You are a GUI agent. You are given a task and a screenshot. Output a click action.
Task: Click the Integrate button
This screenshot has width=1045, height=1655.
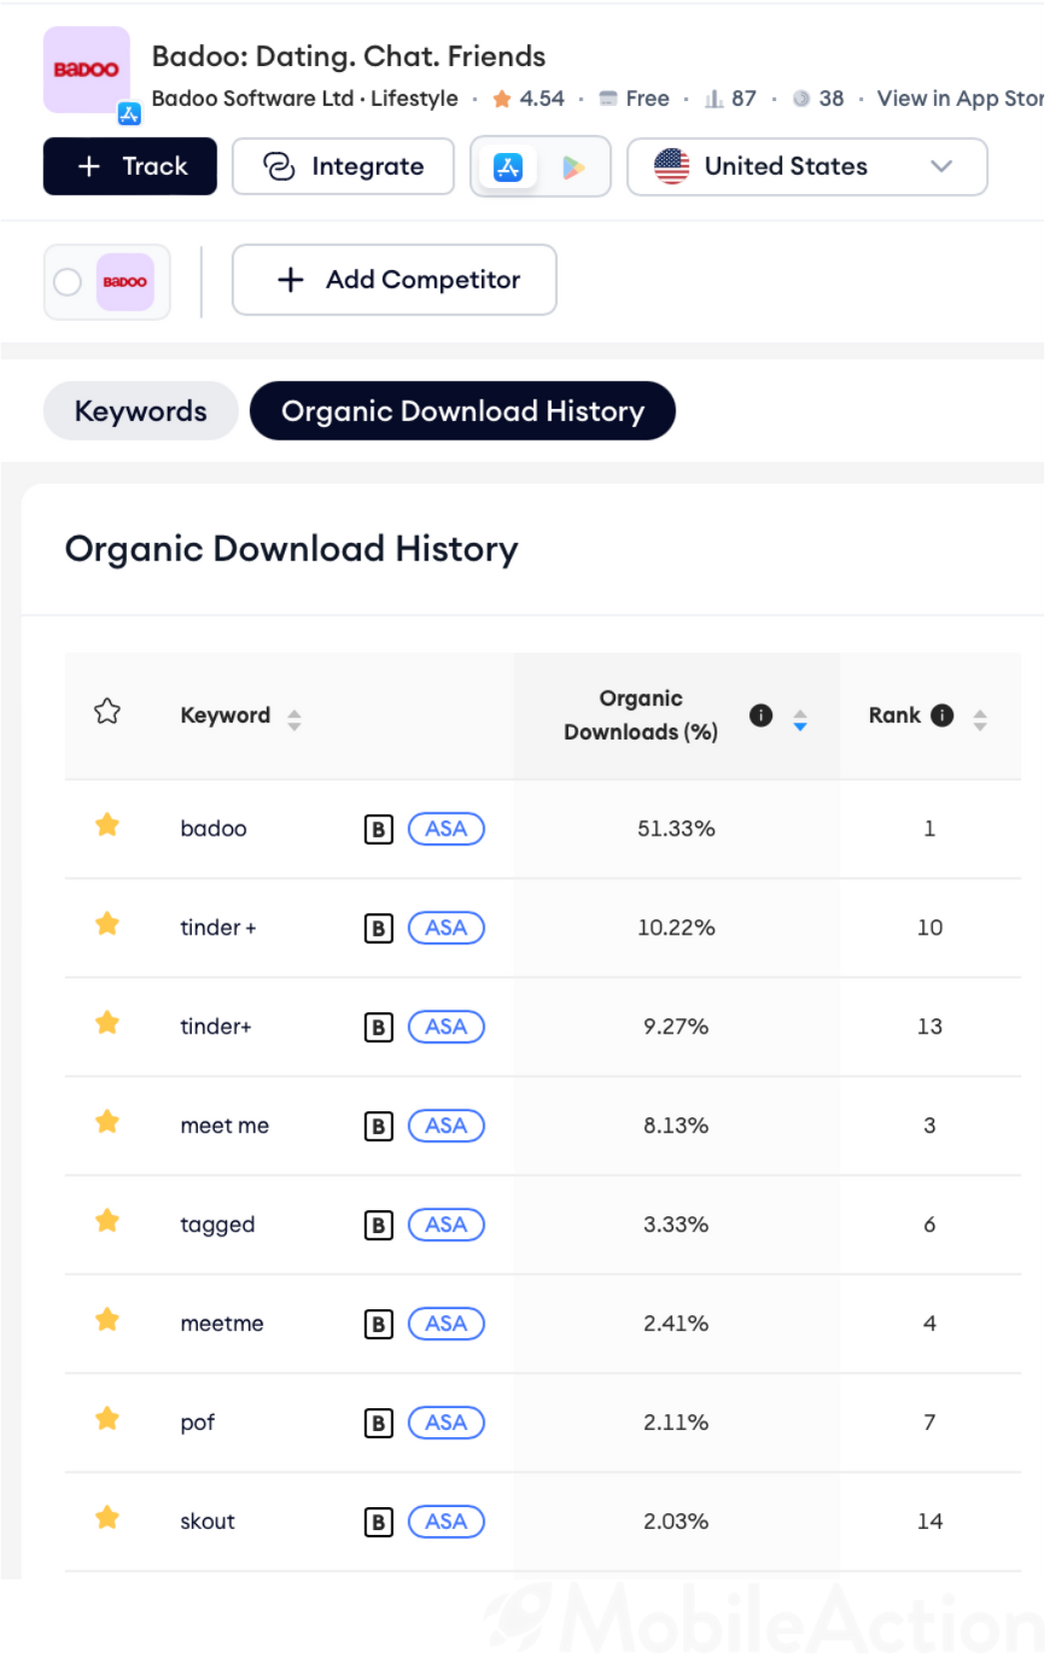(x=343, y=166)
